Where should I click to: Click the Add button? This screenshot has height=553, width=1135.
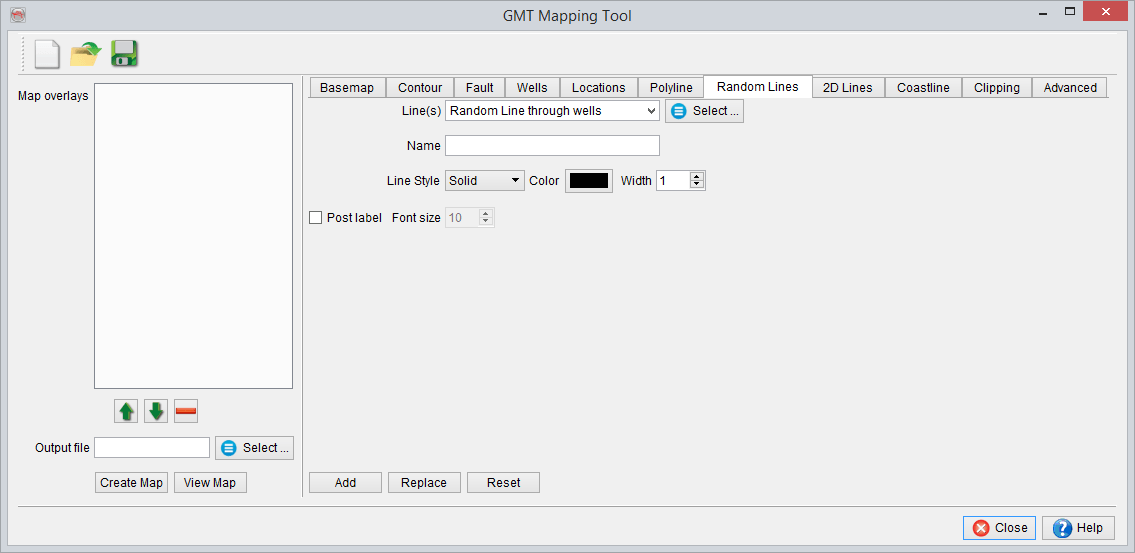coord(345,483)
